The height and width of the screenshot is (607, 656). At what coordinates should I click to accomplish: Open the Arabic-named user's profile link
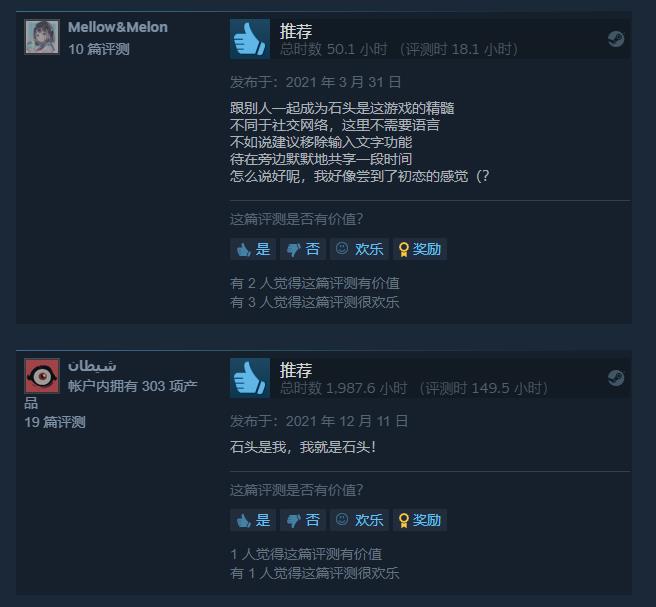(x=92, y=366)
